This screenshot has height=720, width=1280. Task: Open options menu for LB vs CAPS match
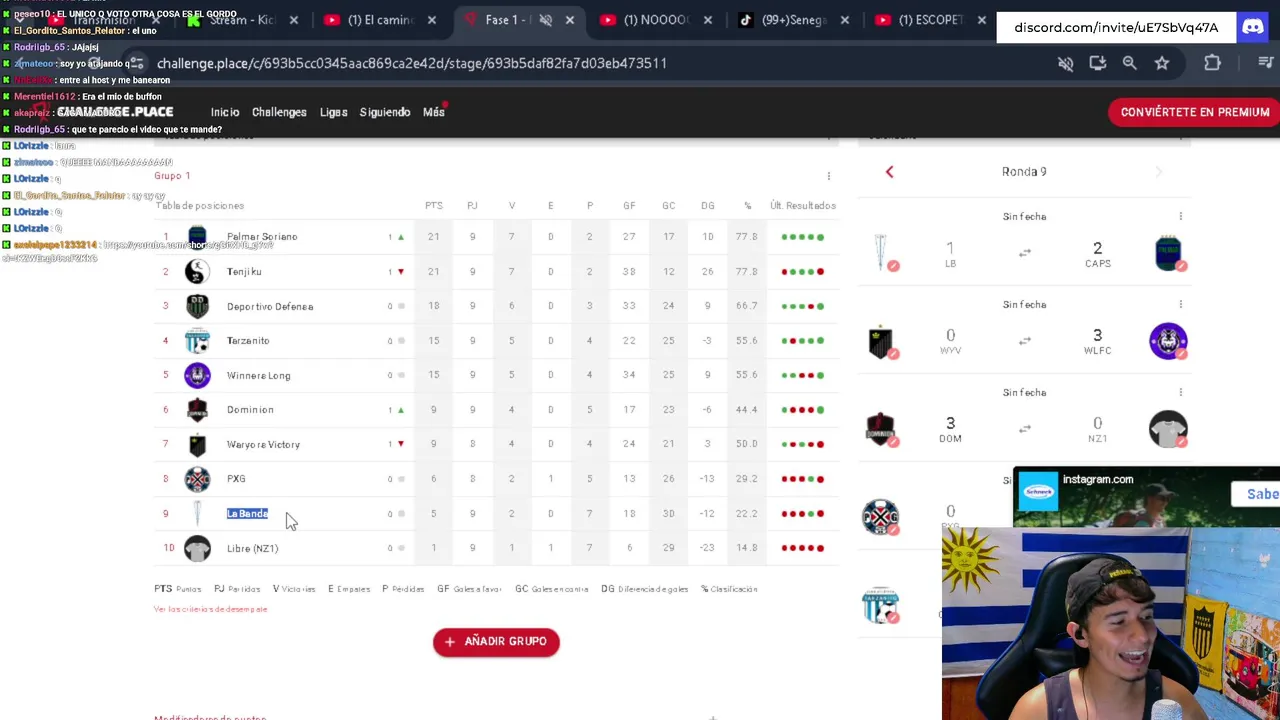(x=1180, y=216)
